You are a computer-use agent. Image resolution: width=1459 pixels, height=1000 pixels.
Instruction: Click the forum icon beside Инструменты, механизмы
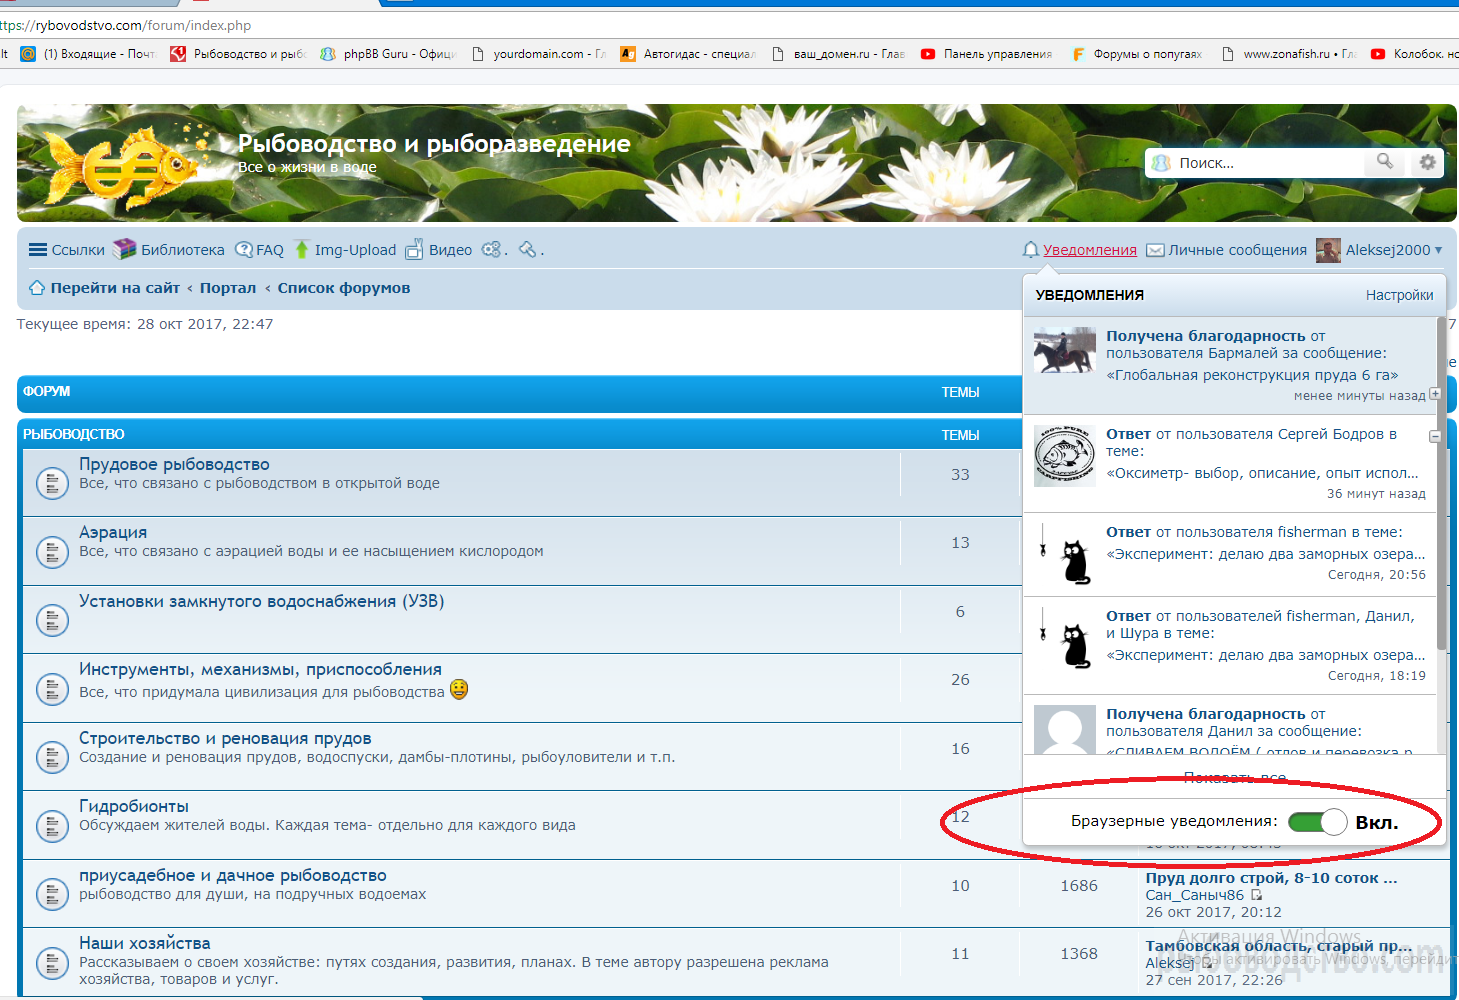click(x=52, y=688)
